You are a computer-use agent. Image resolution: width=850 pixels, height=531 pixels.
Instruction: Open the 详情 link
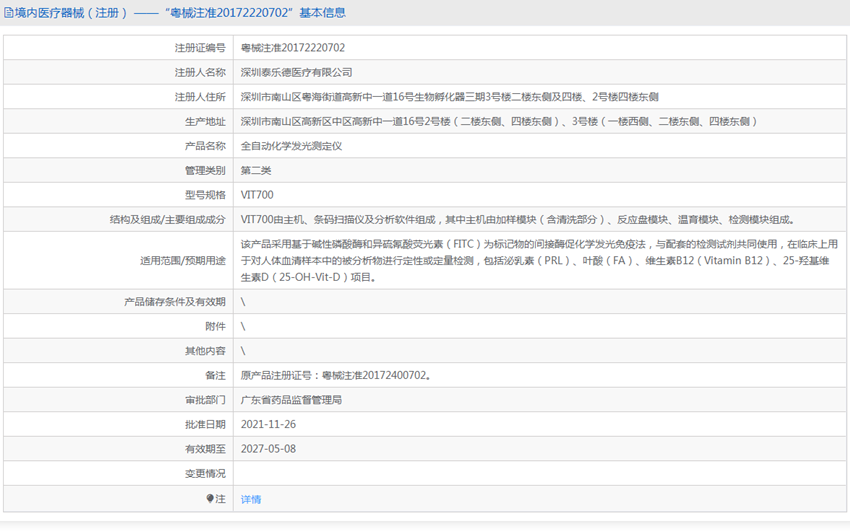[x=251, y=499]
